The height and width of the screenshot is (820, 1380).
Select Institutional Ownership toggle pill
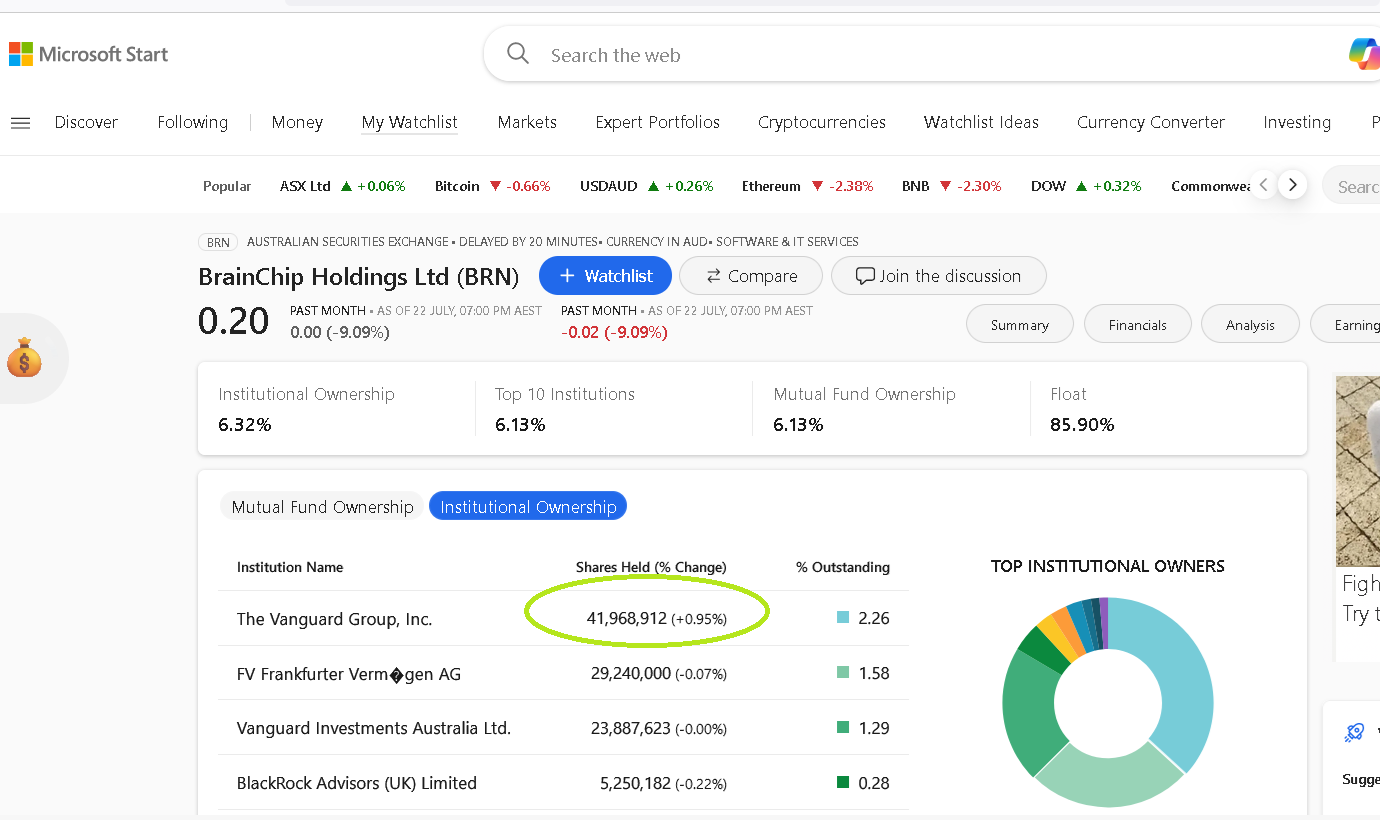tap(528, 507)
